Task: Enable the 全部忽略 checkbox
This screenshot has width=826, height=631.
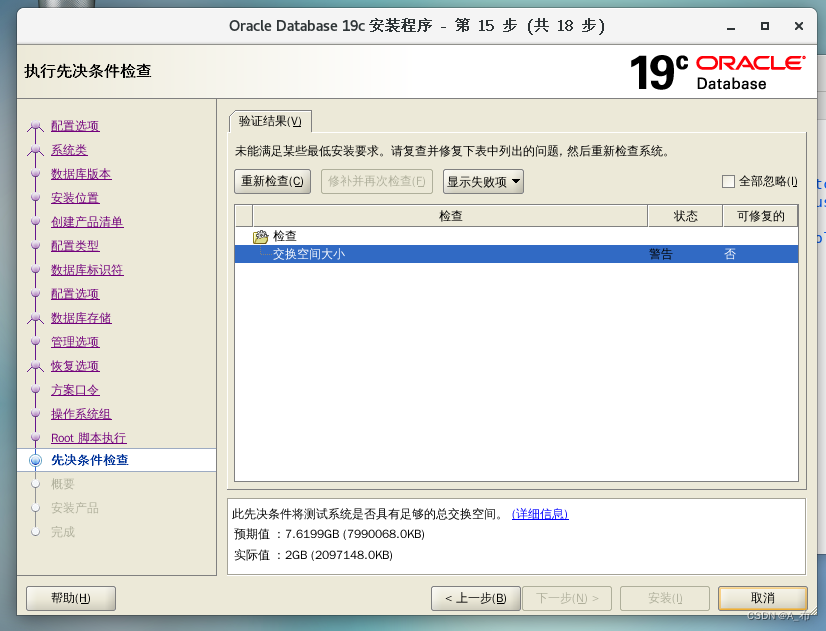Action: (x=728, y=182)
